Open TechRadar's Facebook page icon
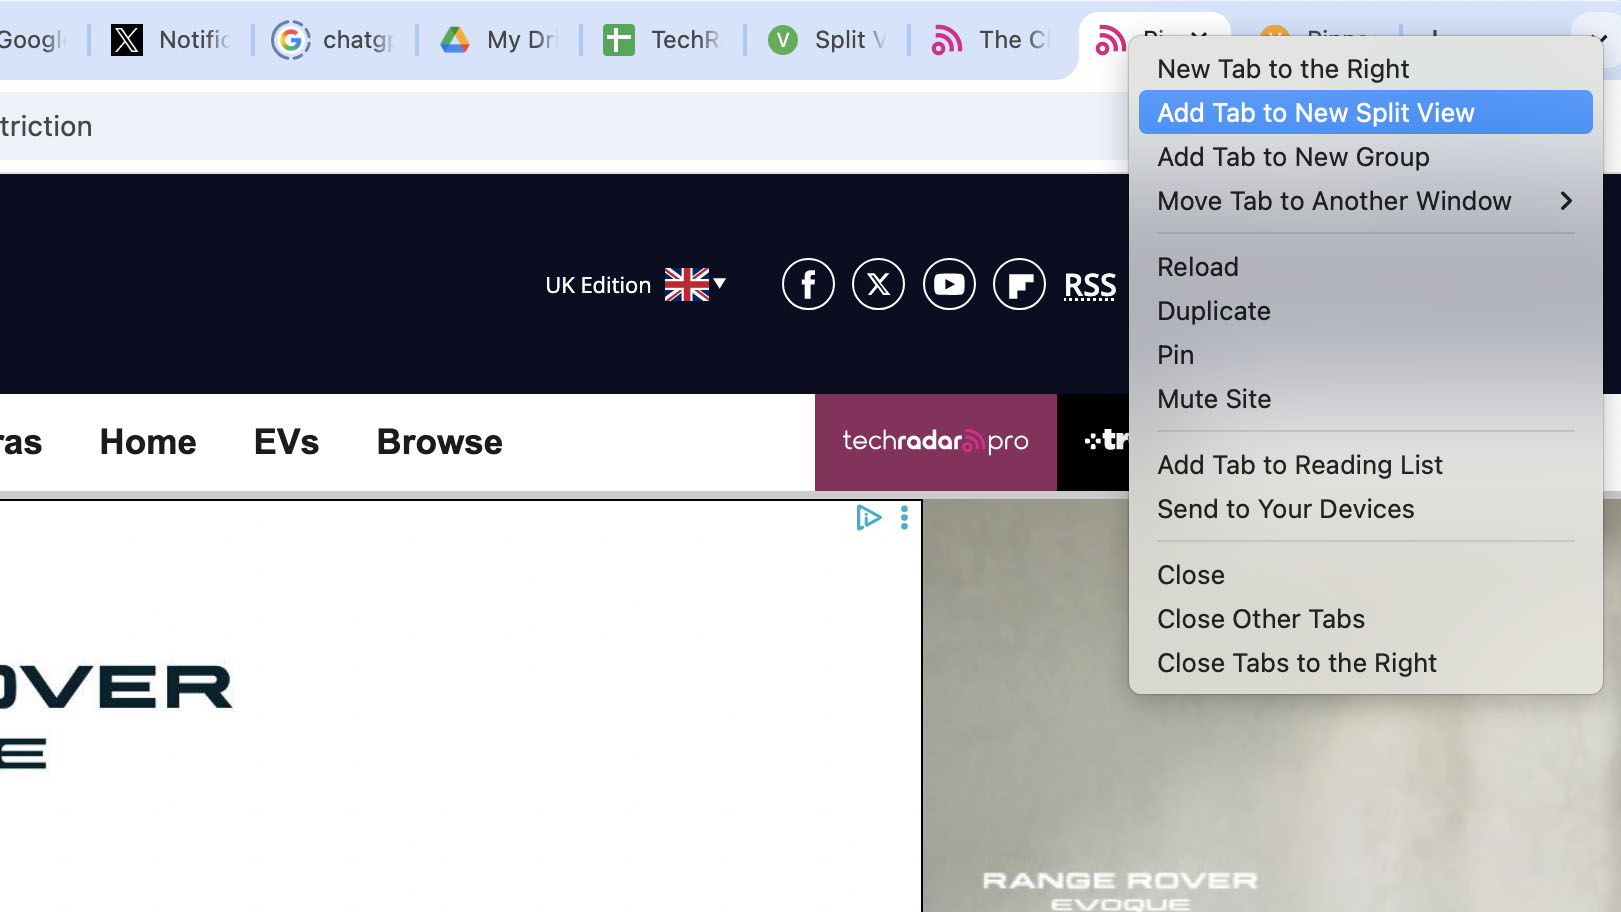 [x=808, y=284]
